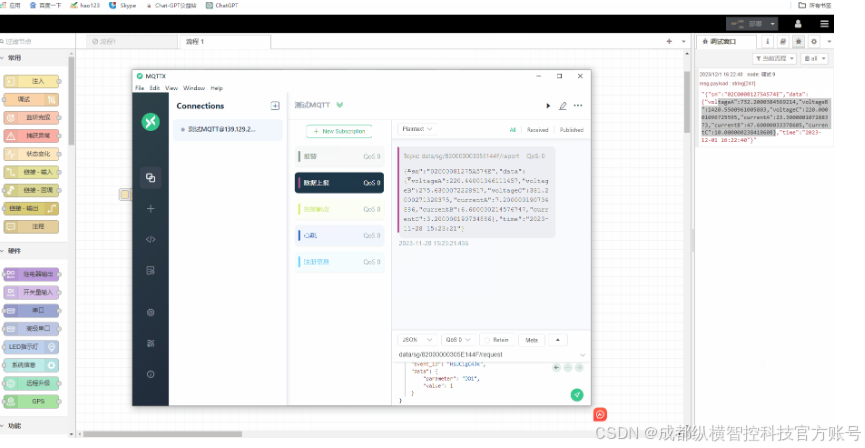The image size is (865, 448).
Task: Open the QoS 0 publish dropdown
Action: pyautogui.click(x=458, y=340)
